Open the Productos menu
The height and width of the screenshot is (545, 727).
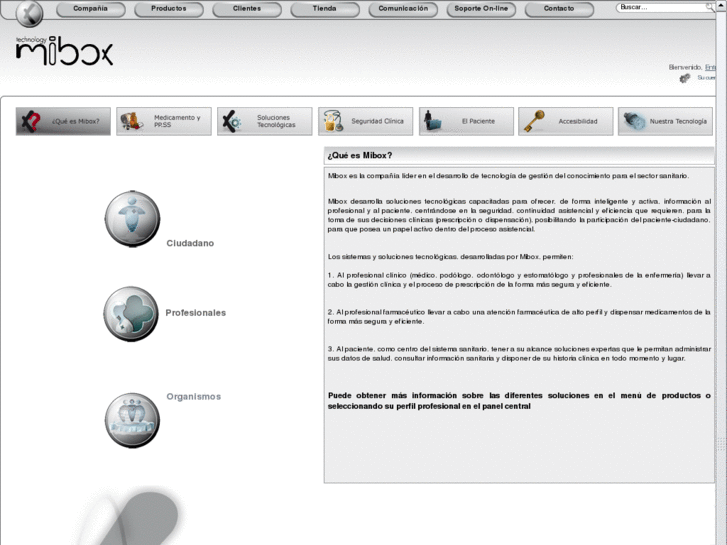(169, 9)
